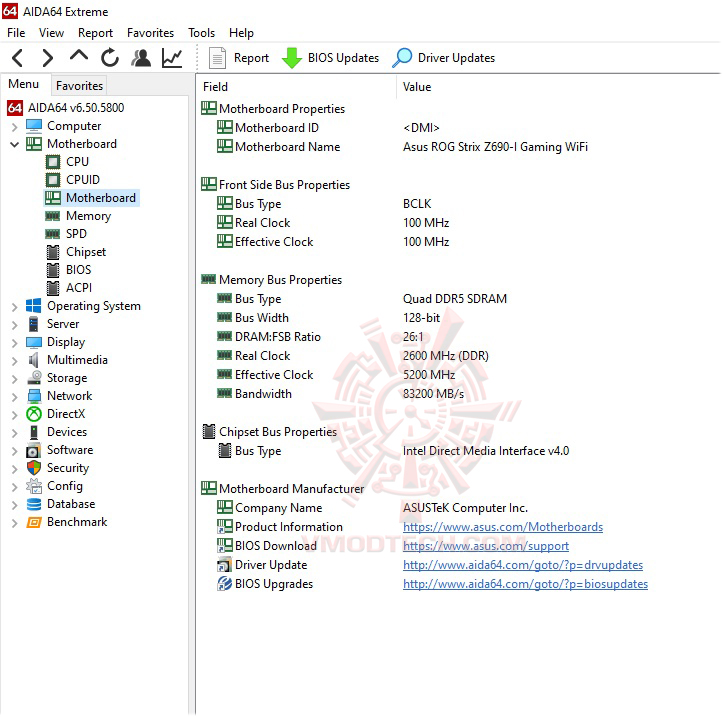The height and width of the screenshot is (717, 723).
Task: Click the Storage drive icon
Action: 34,378
